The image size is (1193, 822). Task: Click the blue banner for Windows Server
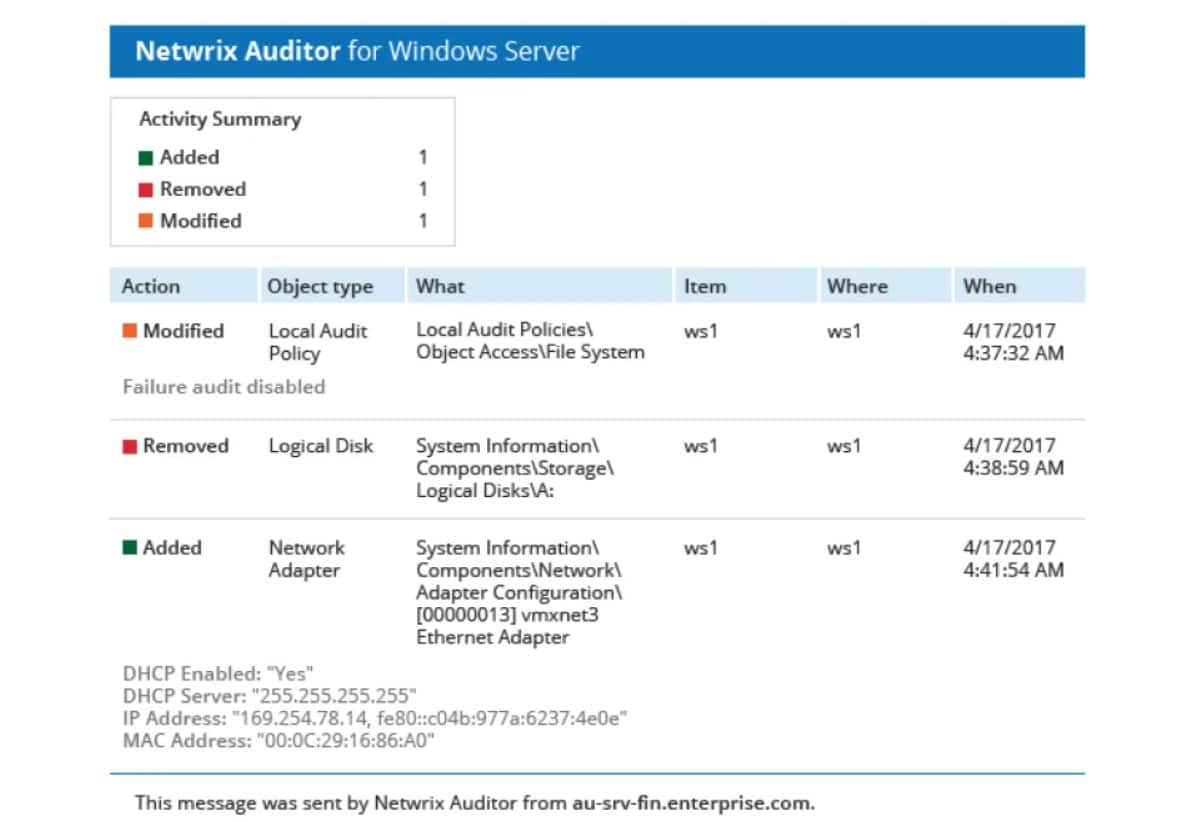coord(600,51)
